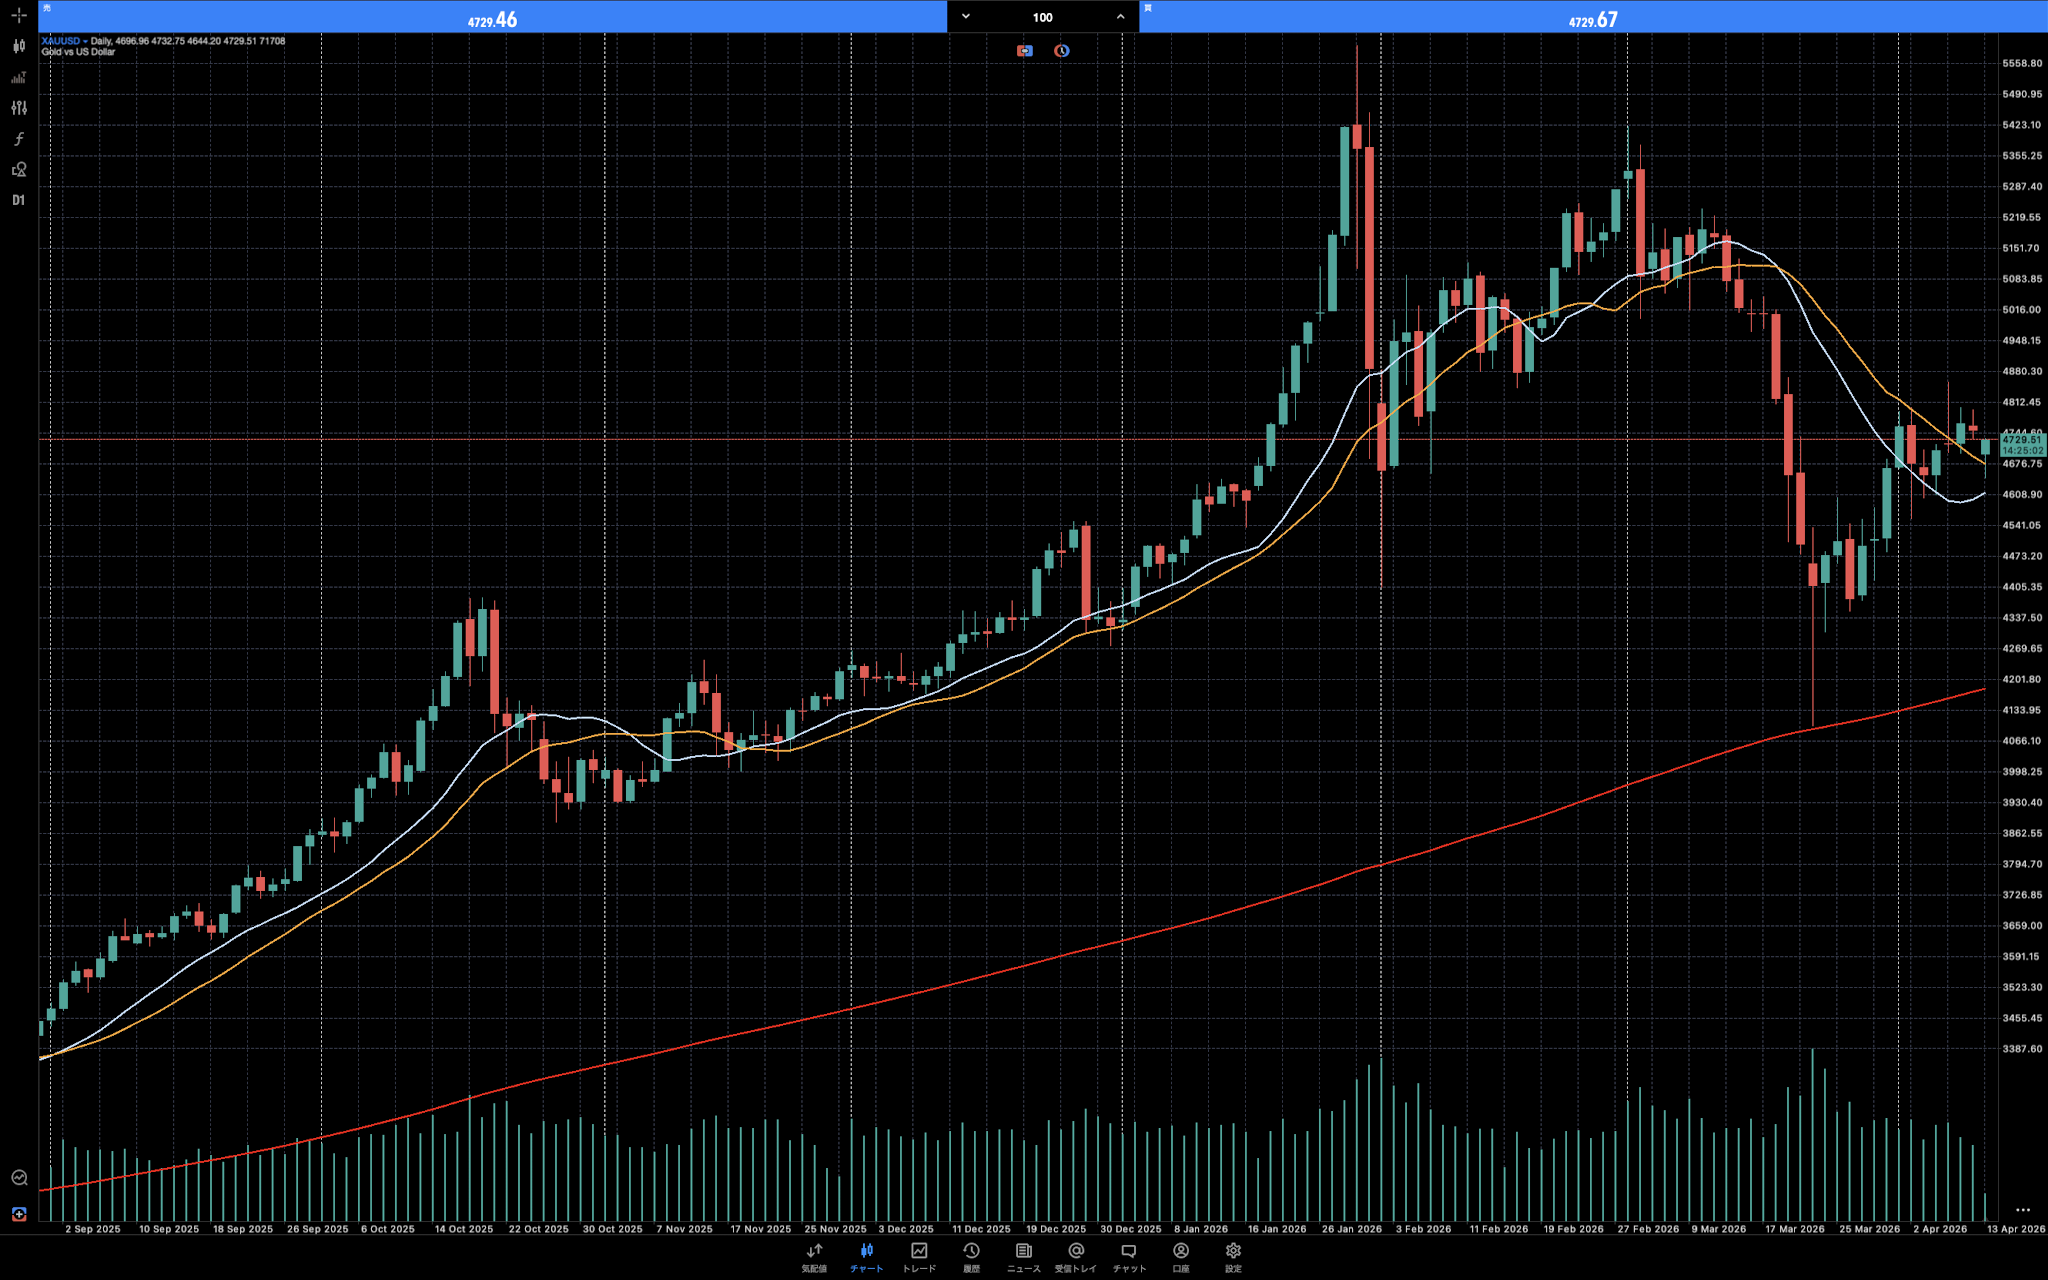Image resolution: width=2048 pixels, height=1280 pixels.
Task: Click the bar chart with T icon
Action: (18, 77)
